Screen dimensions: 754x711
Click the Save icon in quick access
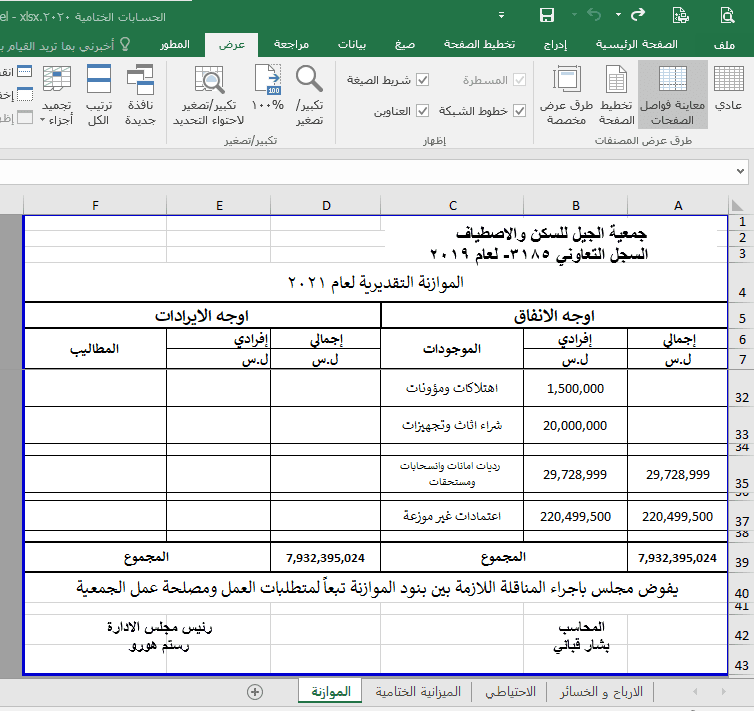click(547, 15)
